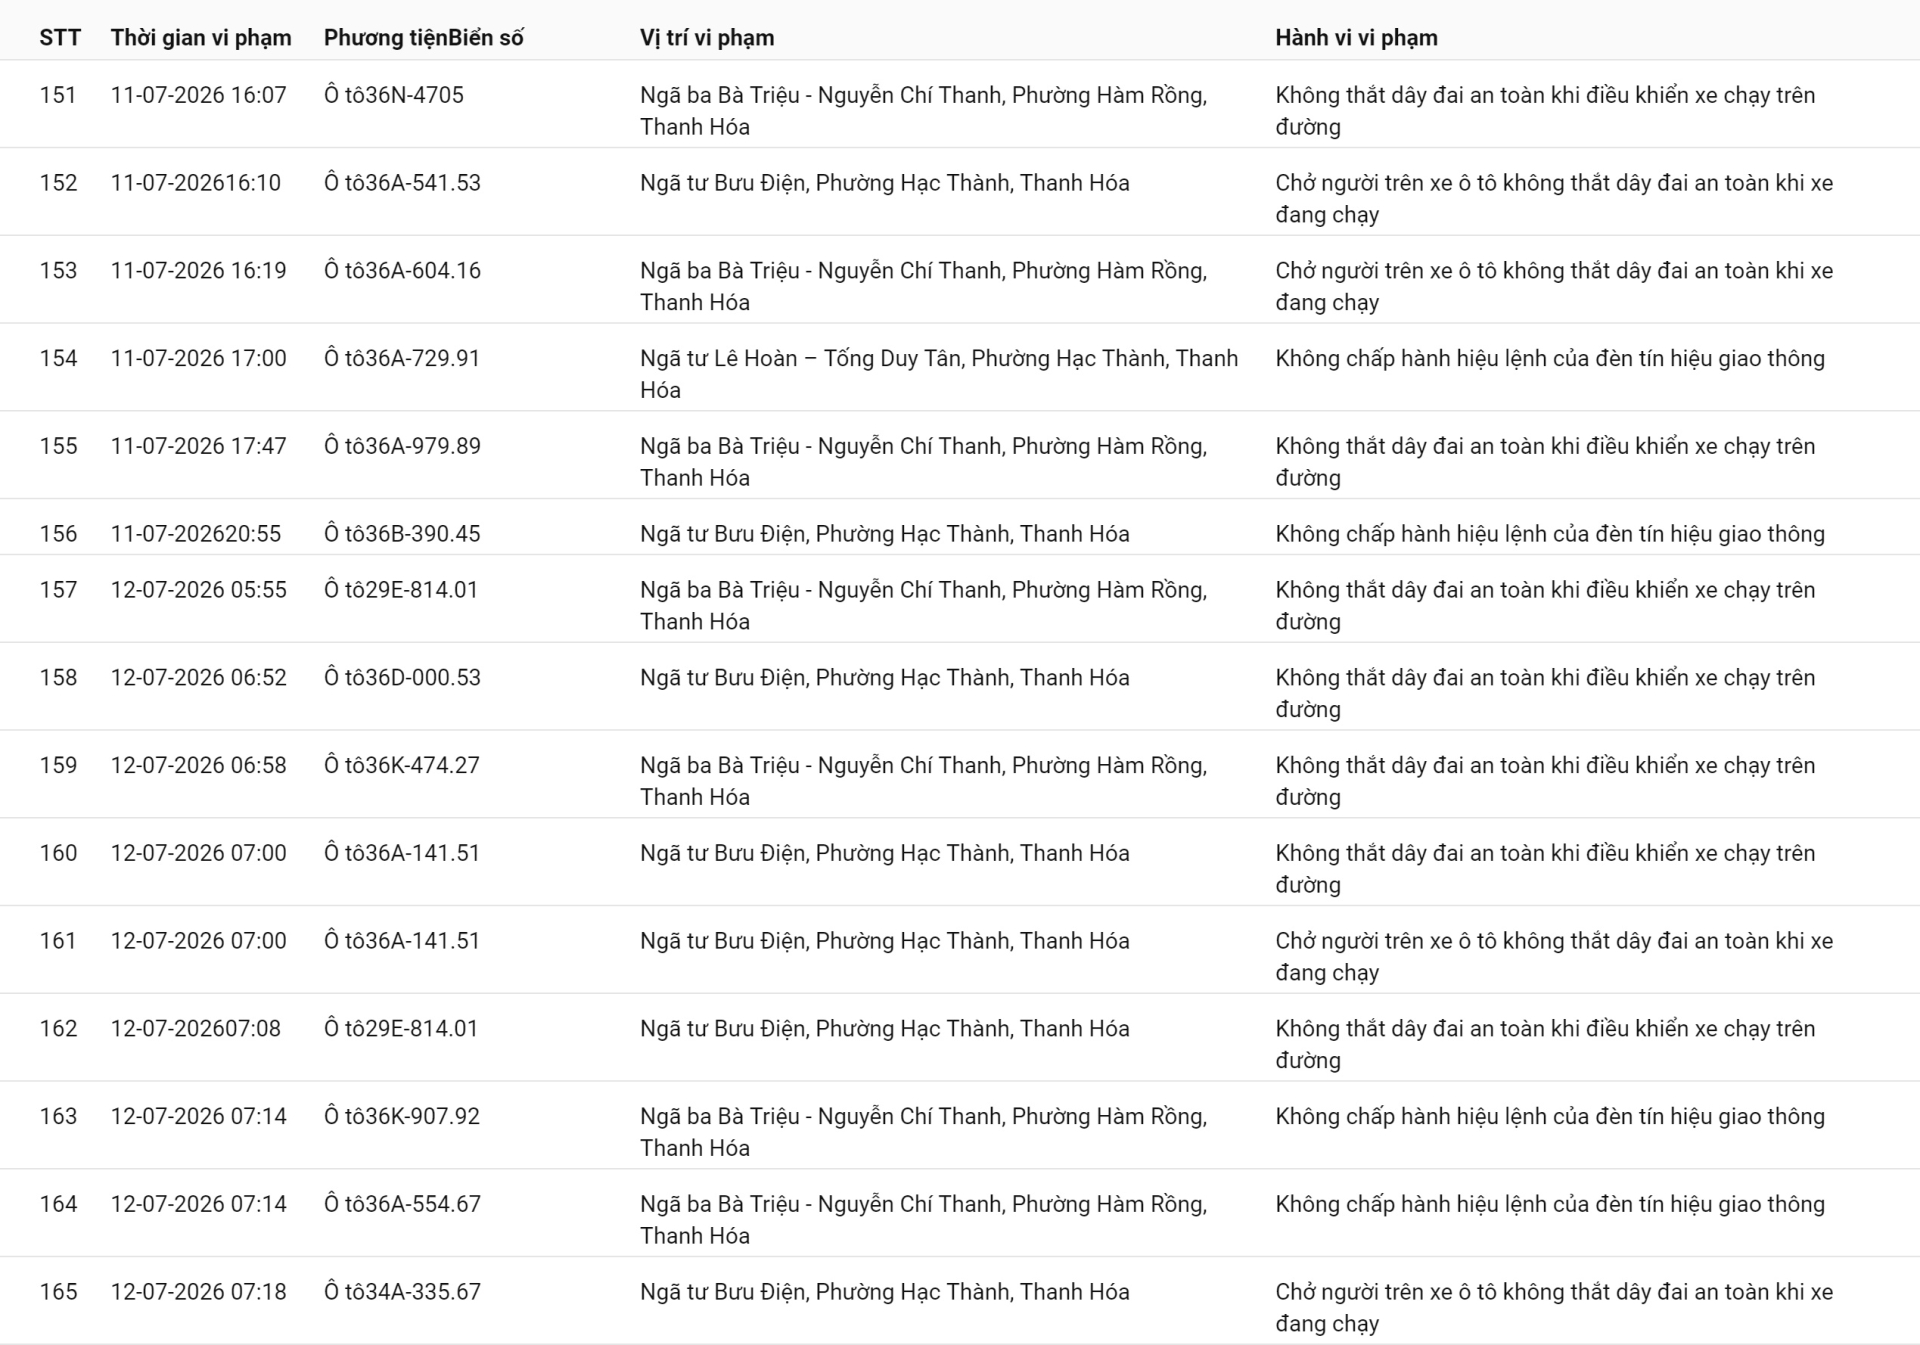Viewport: 1920px width, 1345px height.
Task: Select row 157 timestamp 12-07-2026 05:55
Action: (x=198, y=590)
